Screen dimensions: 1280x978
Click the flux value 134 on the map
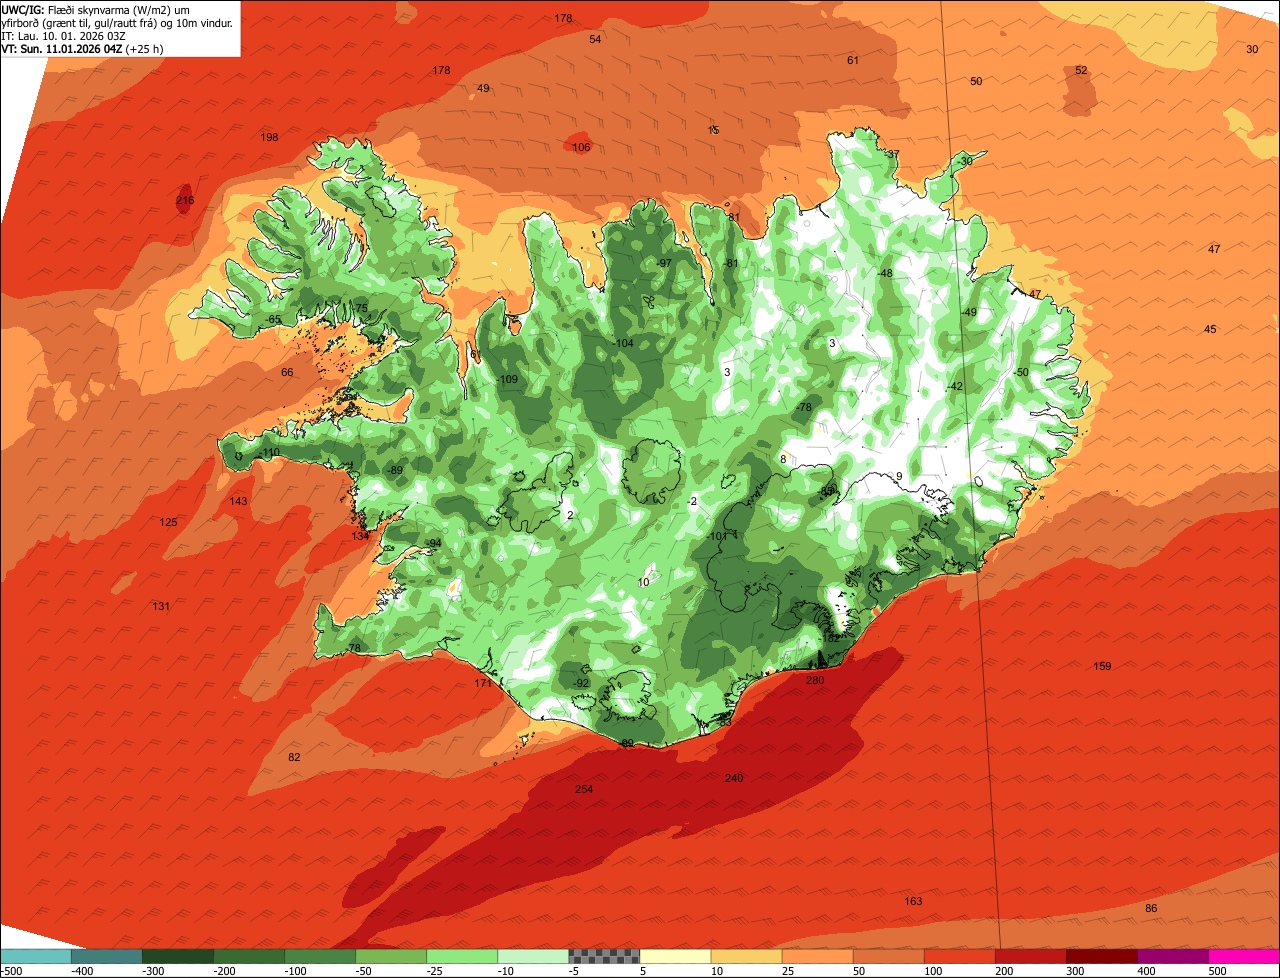pyautogui.click(x=360, y=536)
